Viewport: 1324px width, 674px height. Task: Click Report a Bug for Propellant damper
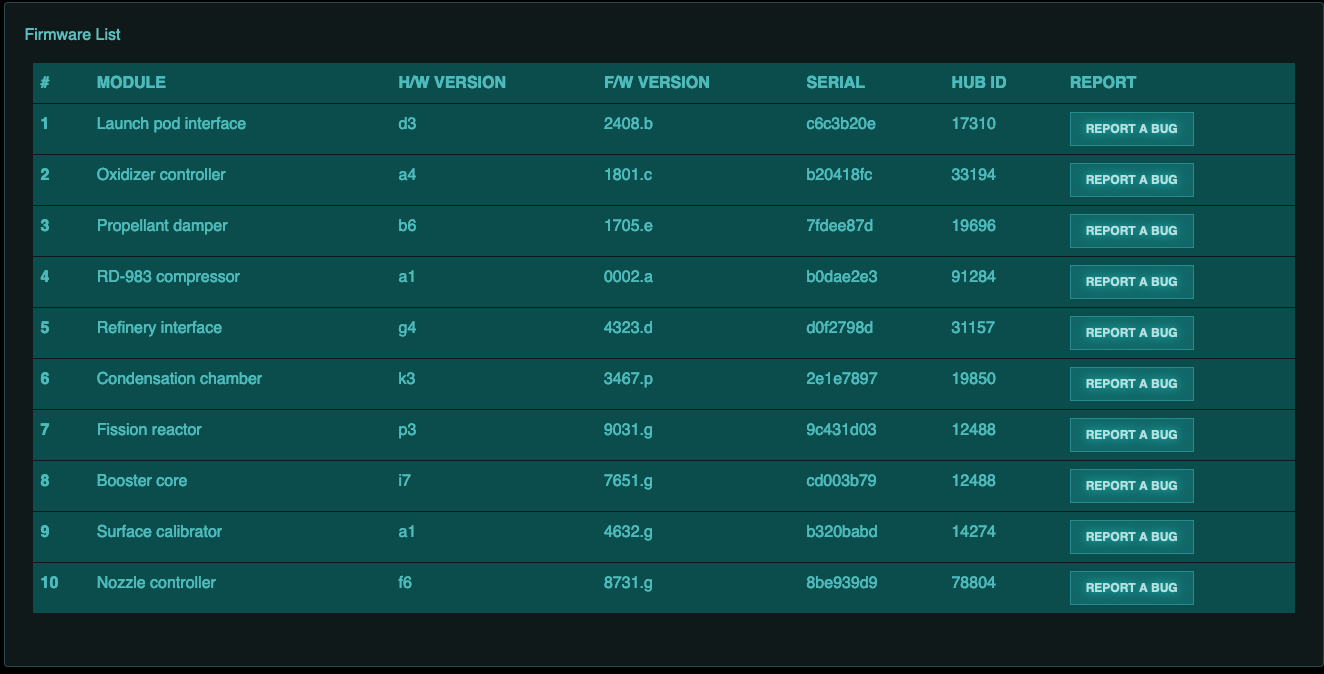click(1131, 231)
